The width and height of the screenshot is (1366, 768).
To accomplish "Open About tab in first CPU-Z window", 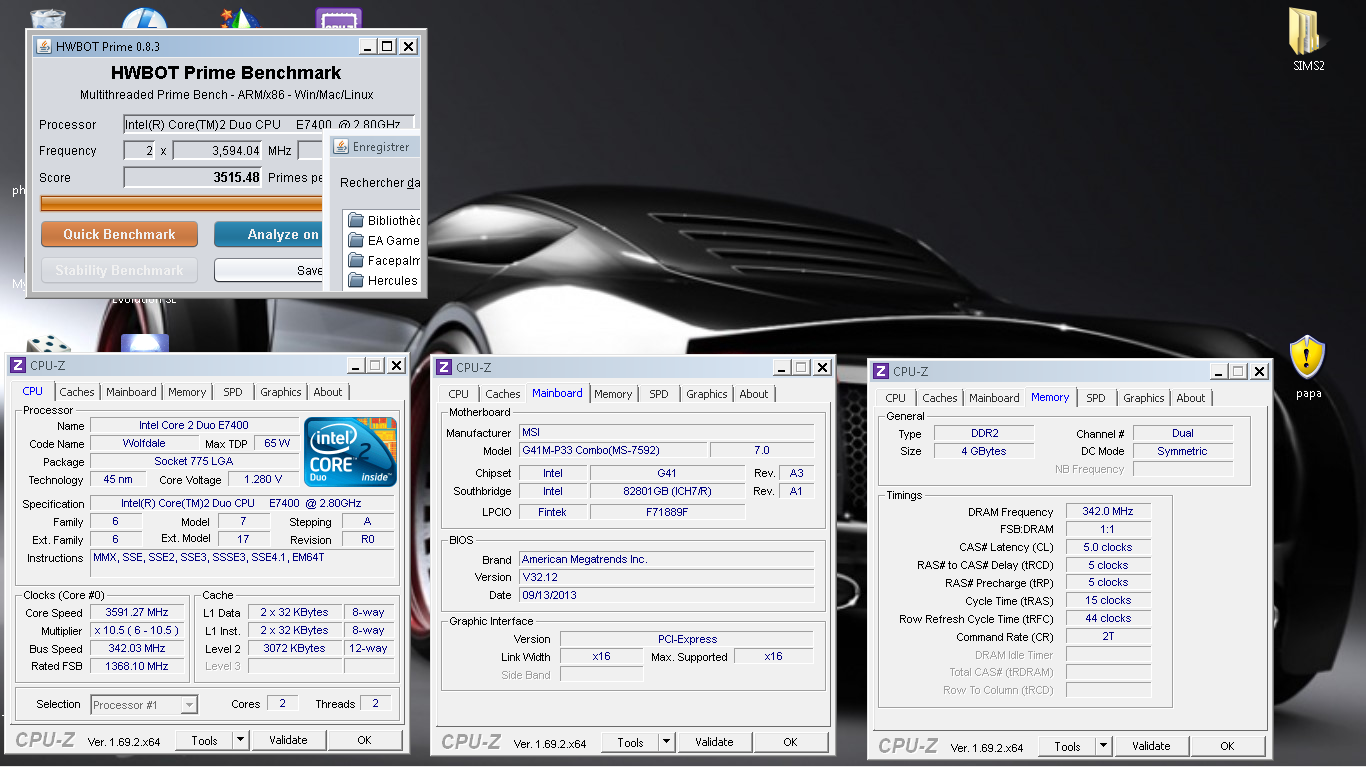I will 328,392.
